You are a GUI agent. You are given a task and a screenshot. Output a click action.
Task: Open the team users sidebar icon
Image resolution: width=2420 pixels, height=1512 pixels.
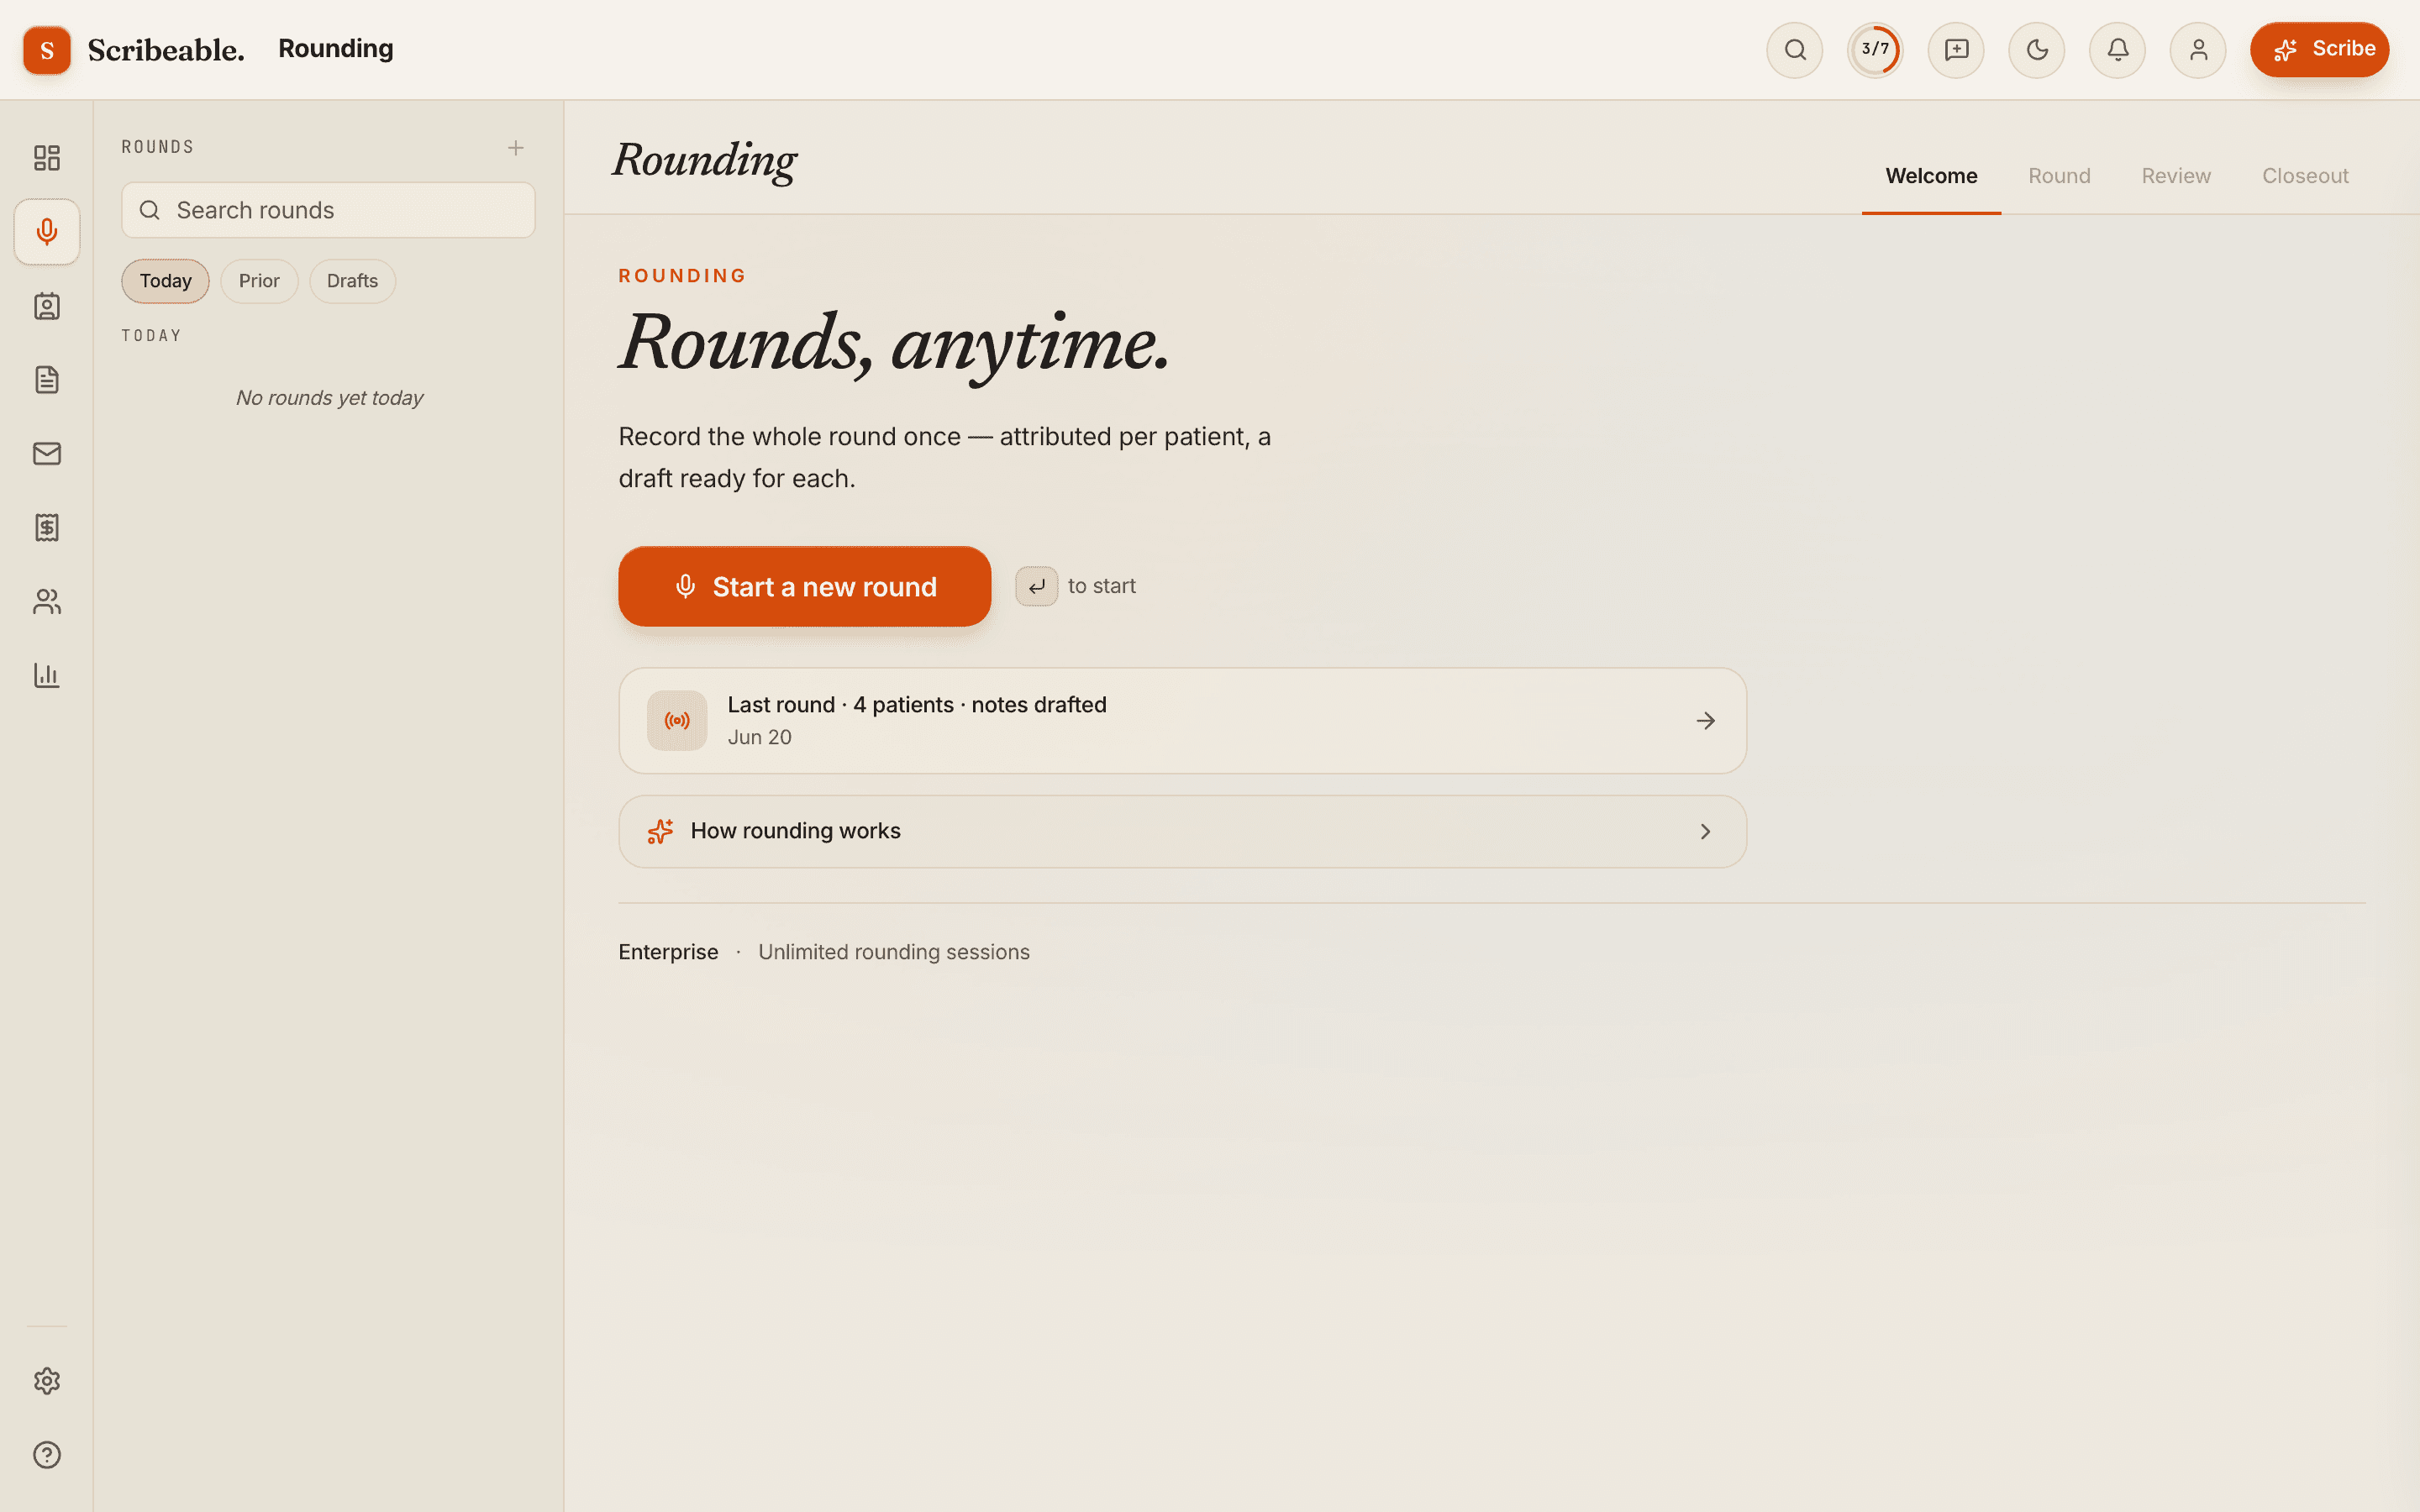(x=47, y=601)
